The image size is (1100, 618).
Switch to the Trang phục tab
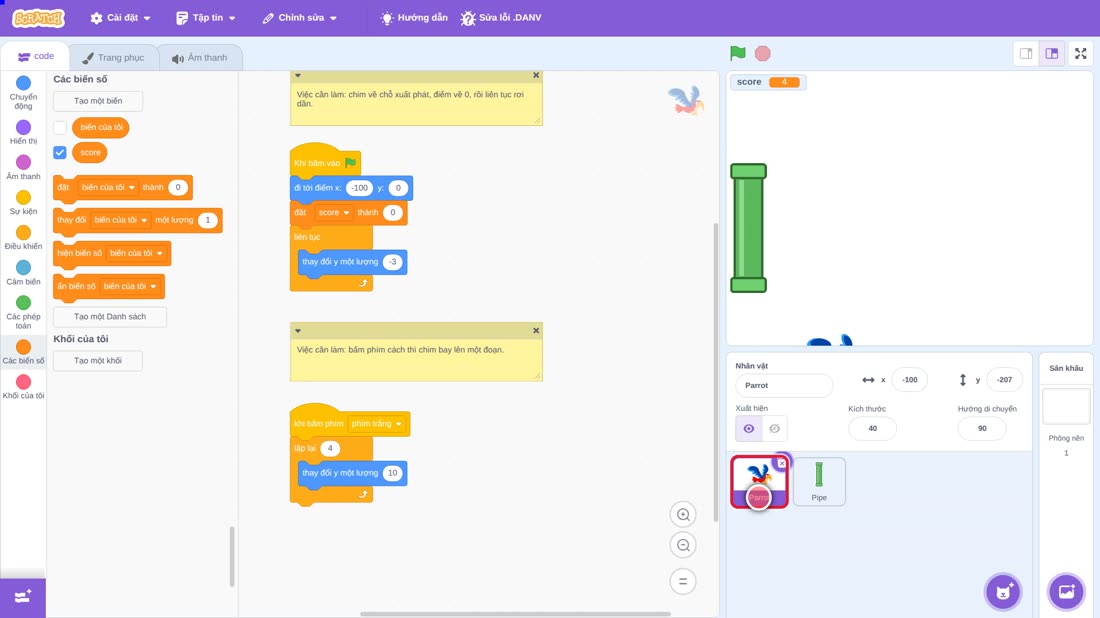point(113,58)
